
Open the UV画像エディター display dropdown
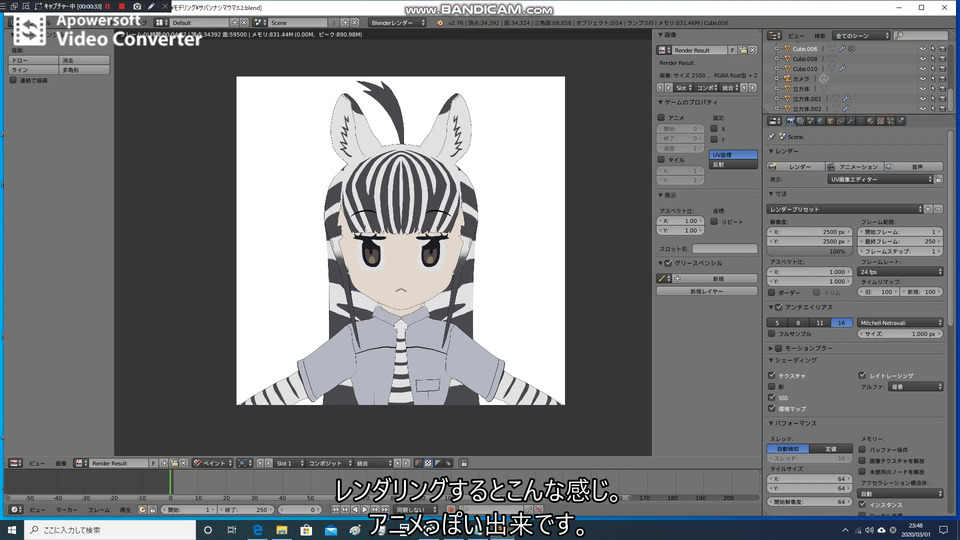(880, 179)
